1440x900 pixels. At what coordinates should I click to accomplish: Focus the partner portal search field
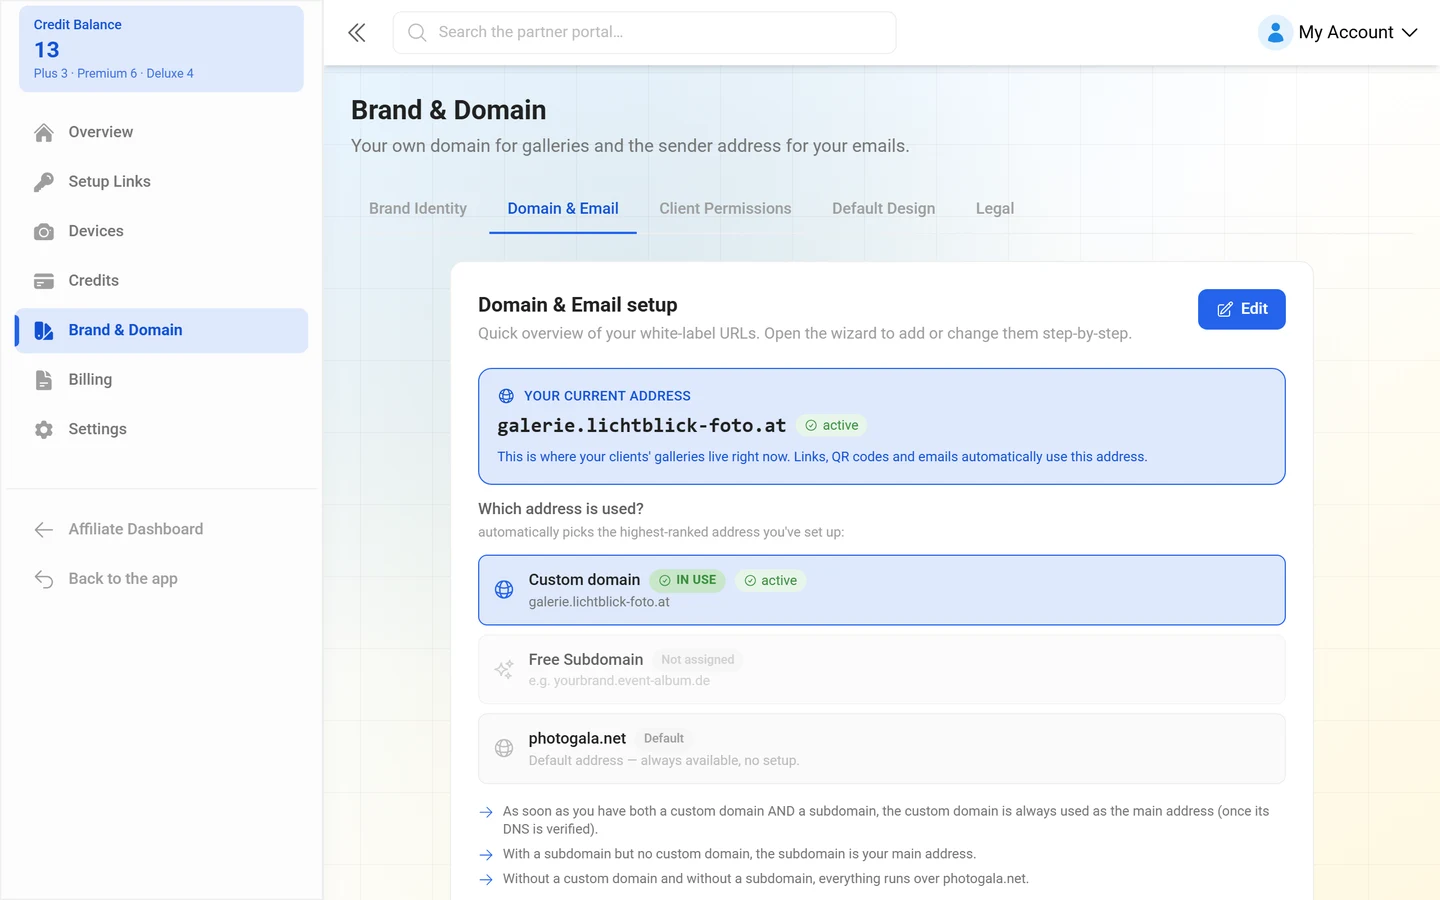(644, 33)
